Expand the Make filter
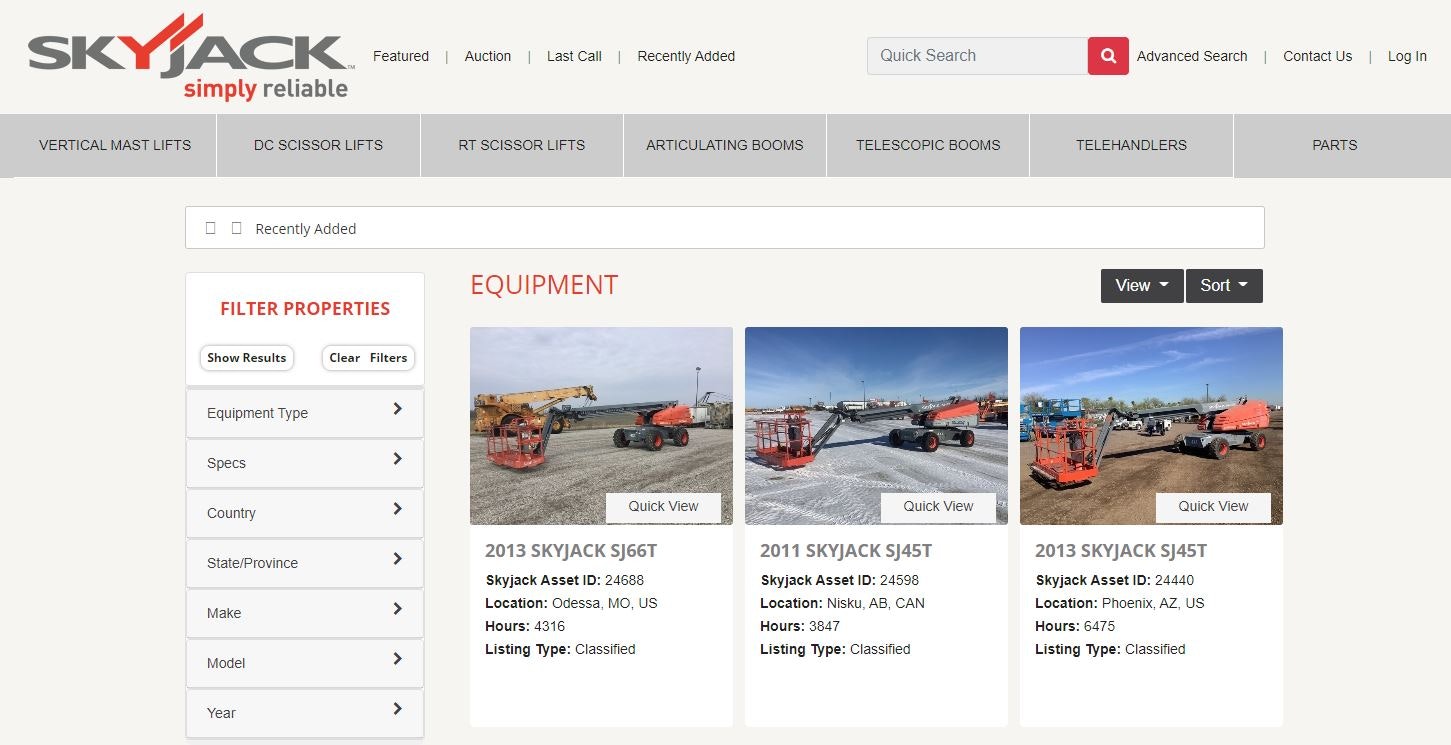 point(304,612)
